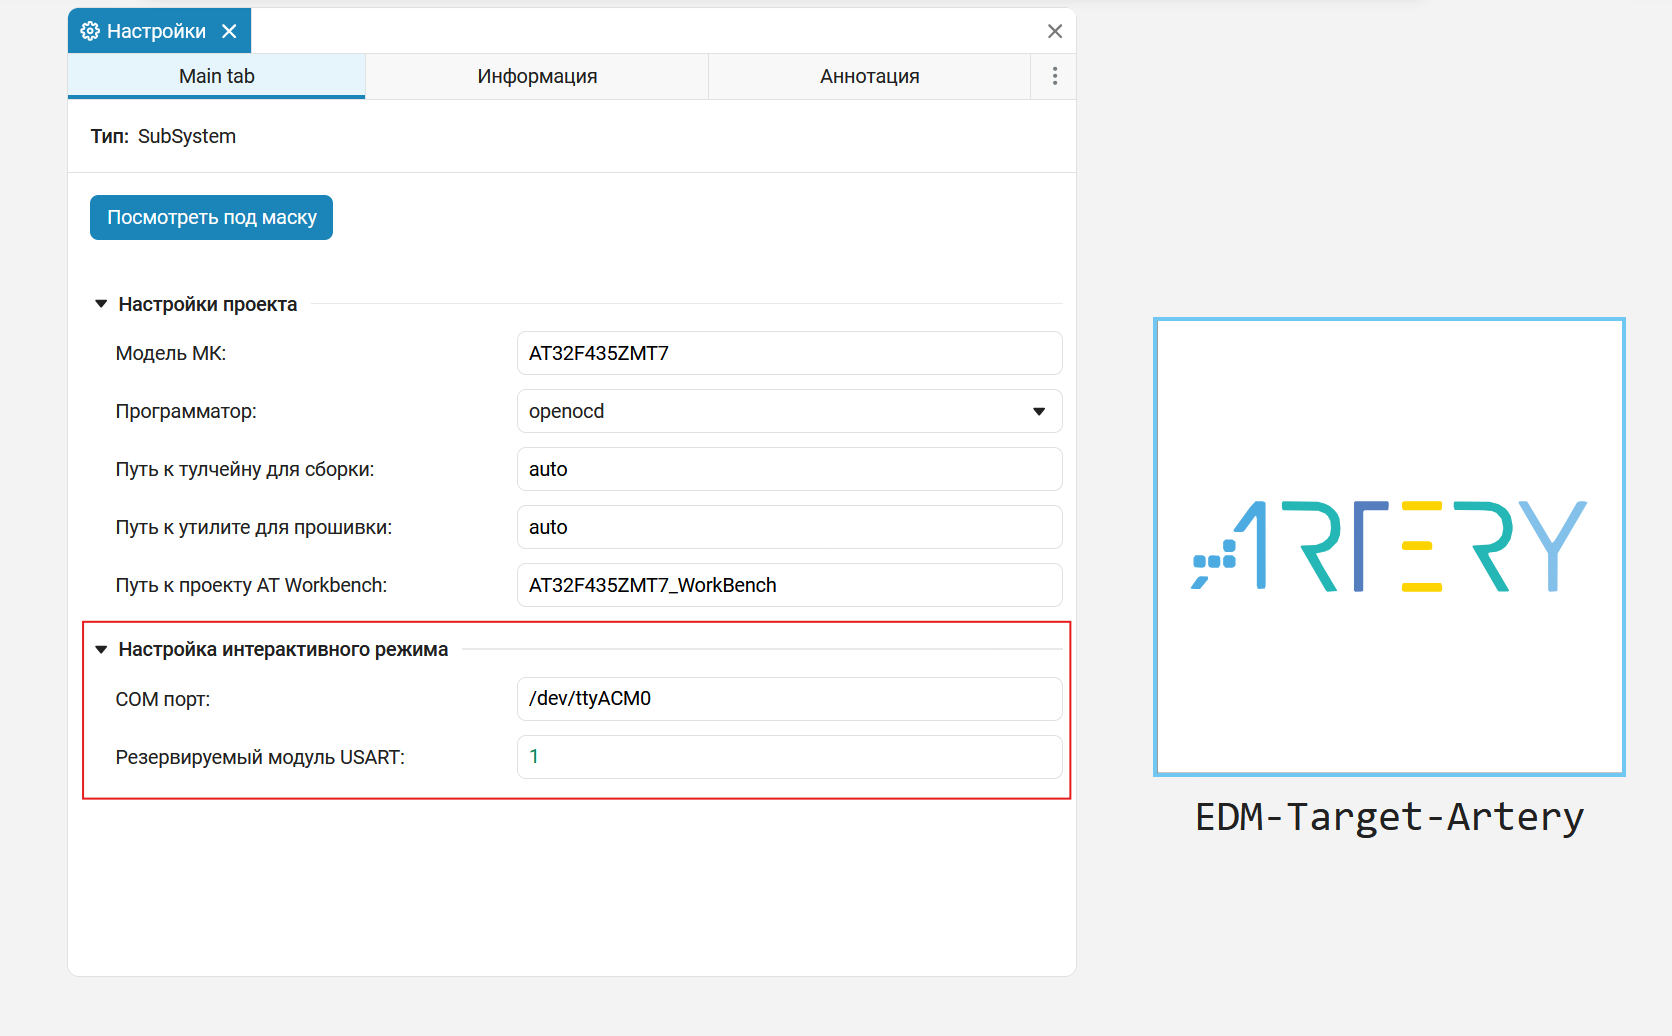The width and height of the screenshot is (1672, 1036).
Task: Click the Тип: SubSystem text
Action: tap(163, 136)
